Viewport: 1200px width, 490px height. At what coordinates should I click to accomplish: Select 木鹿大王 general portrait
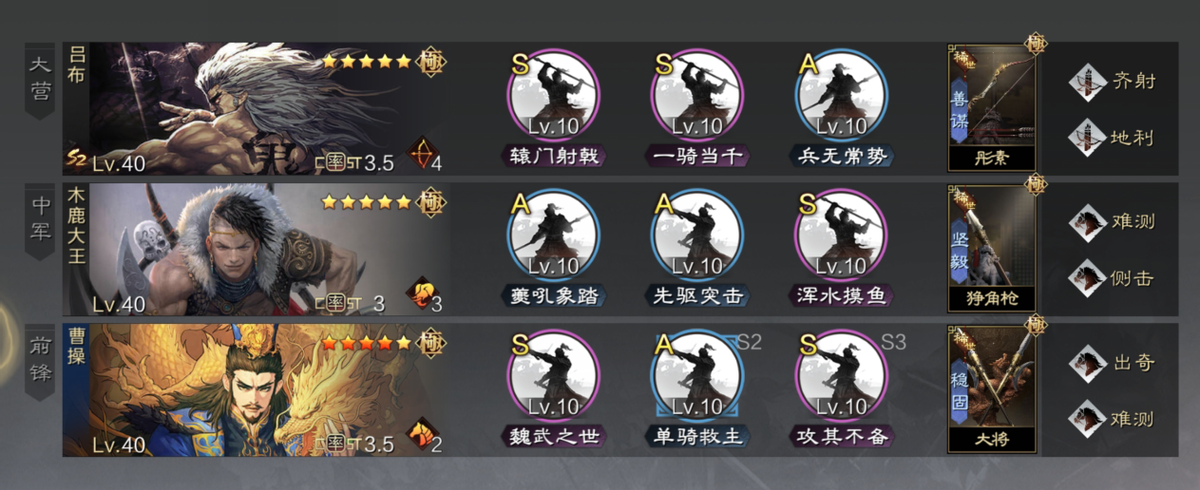[256, 249]
